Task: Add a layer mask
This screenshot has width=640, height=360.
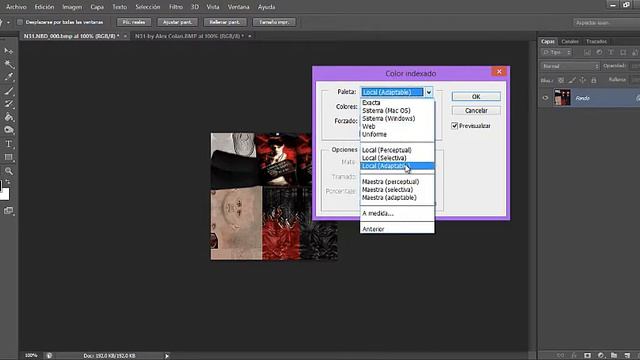Action: click(x=587, y=356)
